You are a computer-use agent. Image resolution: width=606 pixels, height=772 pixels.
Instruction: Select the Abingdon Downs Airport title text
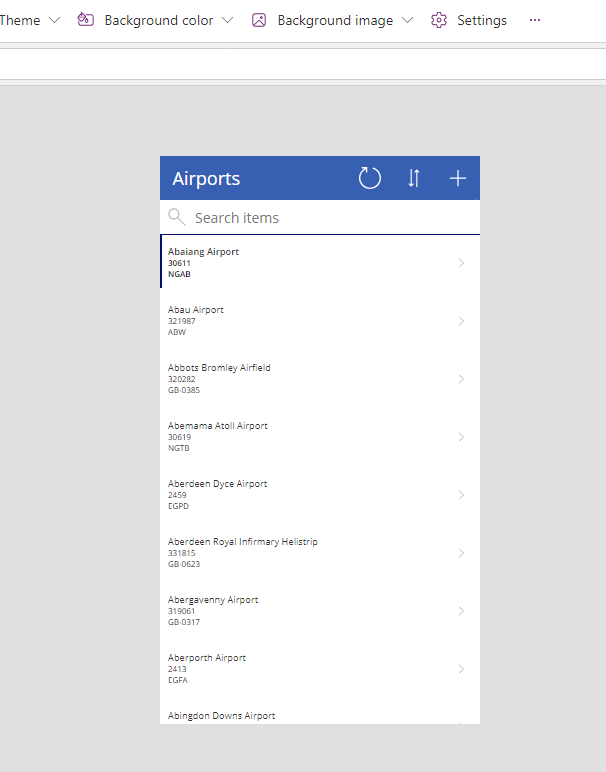[x=222, y=716]
